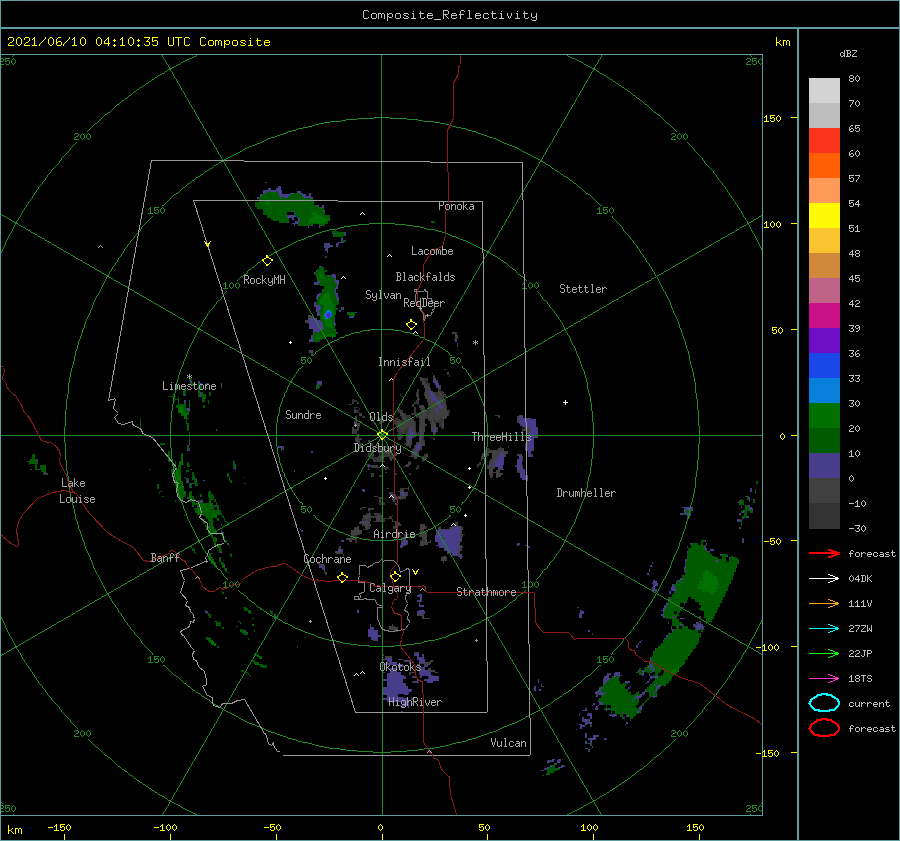Click the Lacombe city label

(x=432, y=251)
